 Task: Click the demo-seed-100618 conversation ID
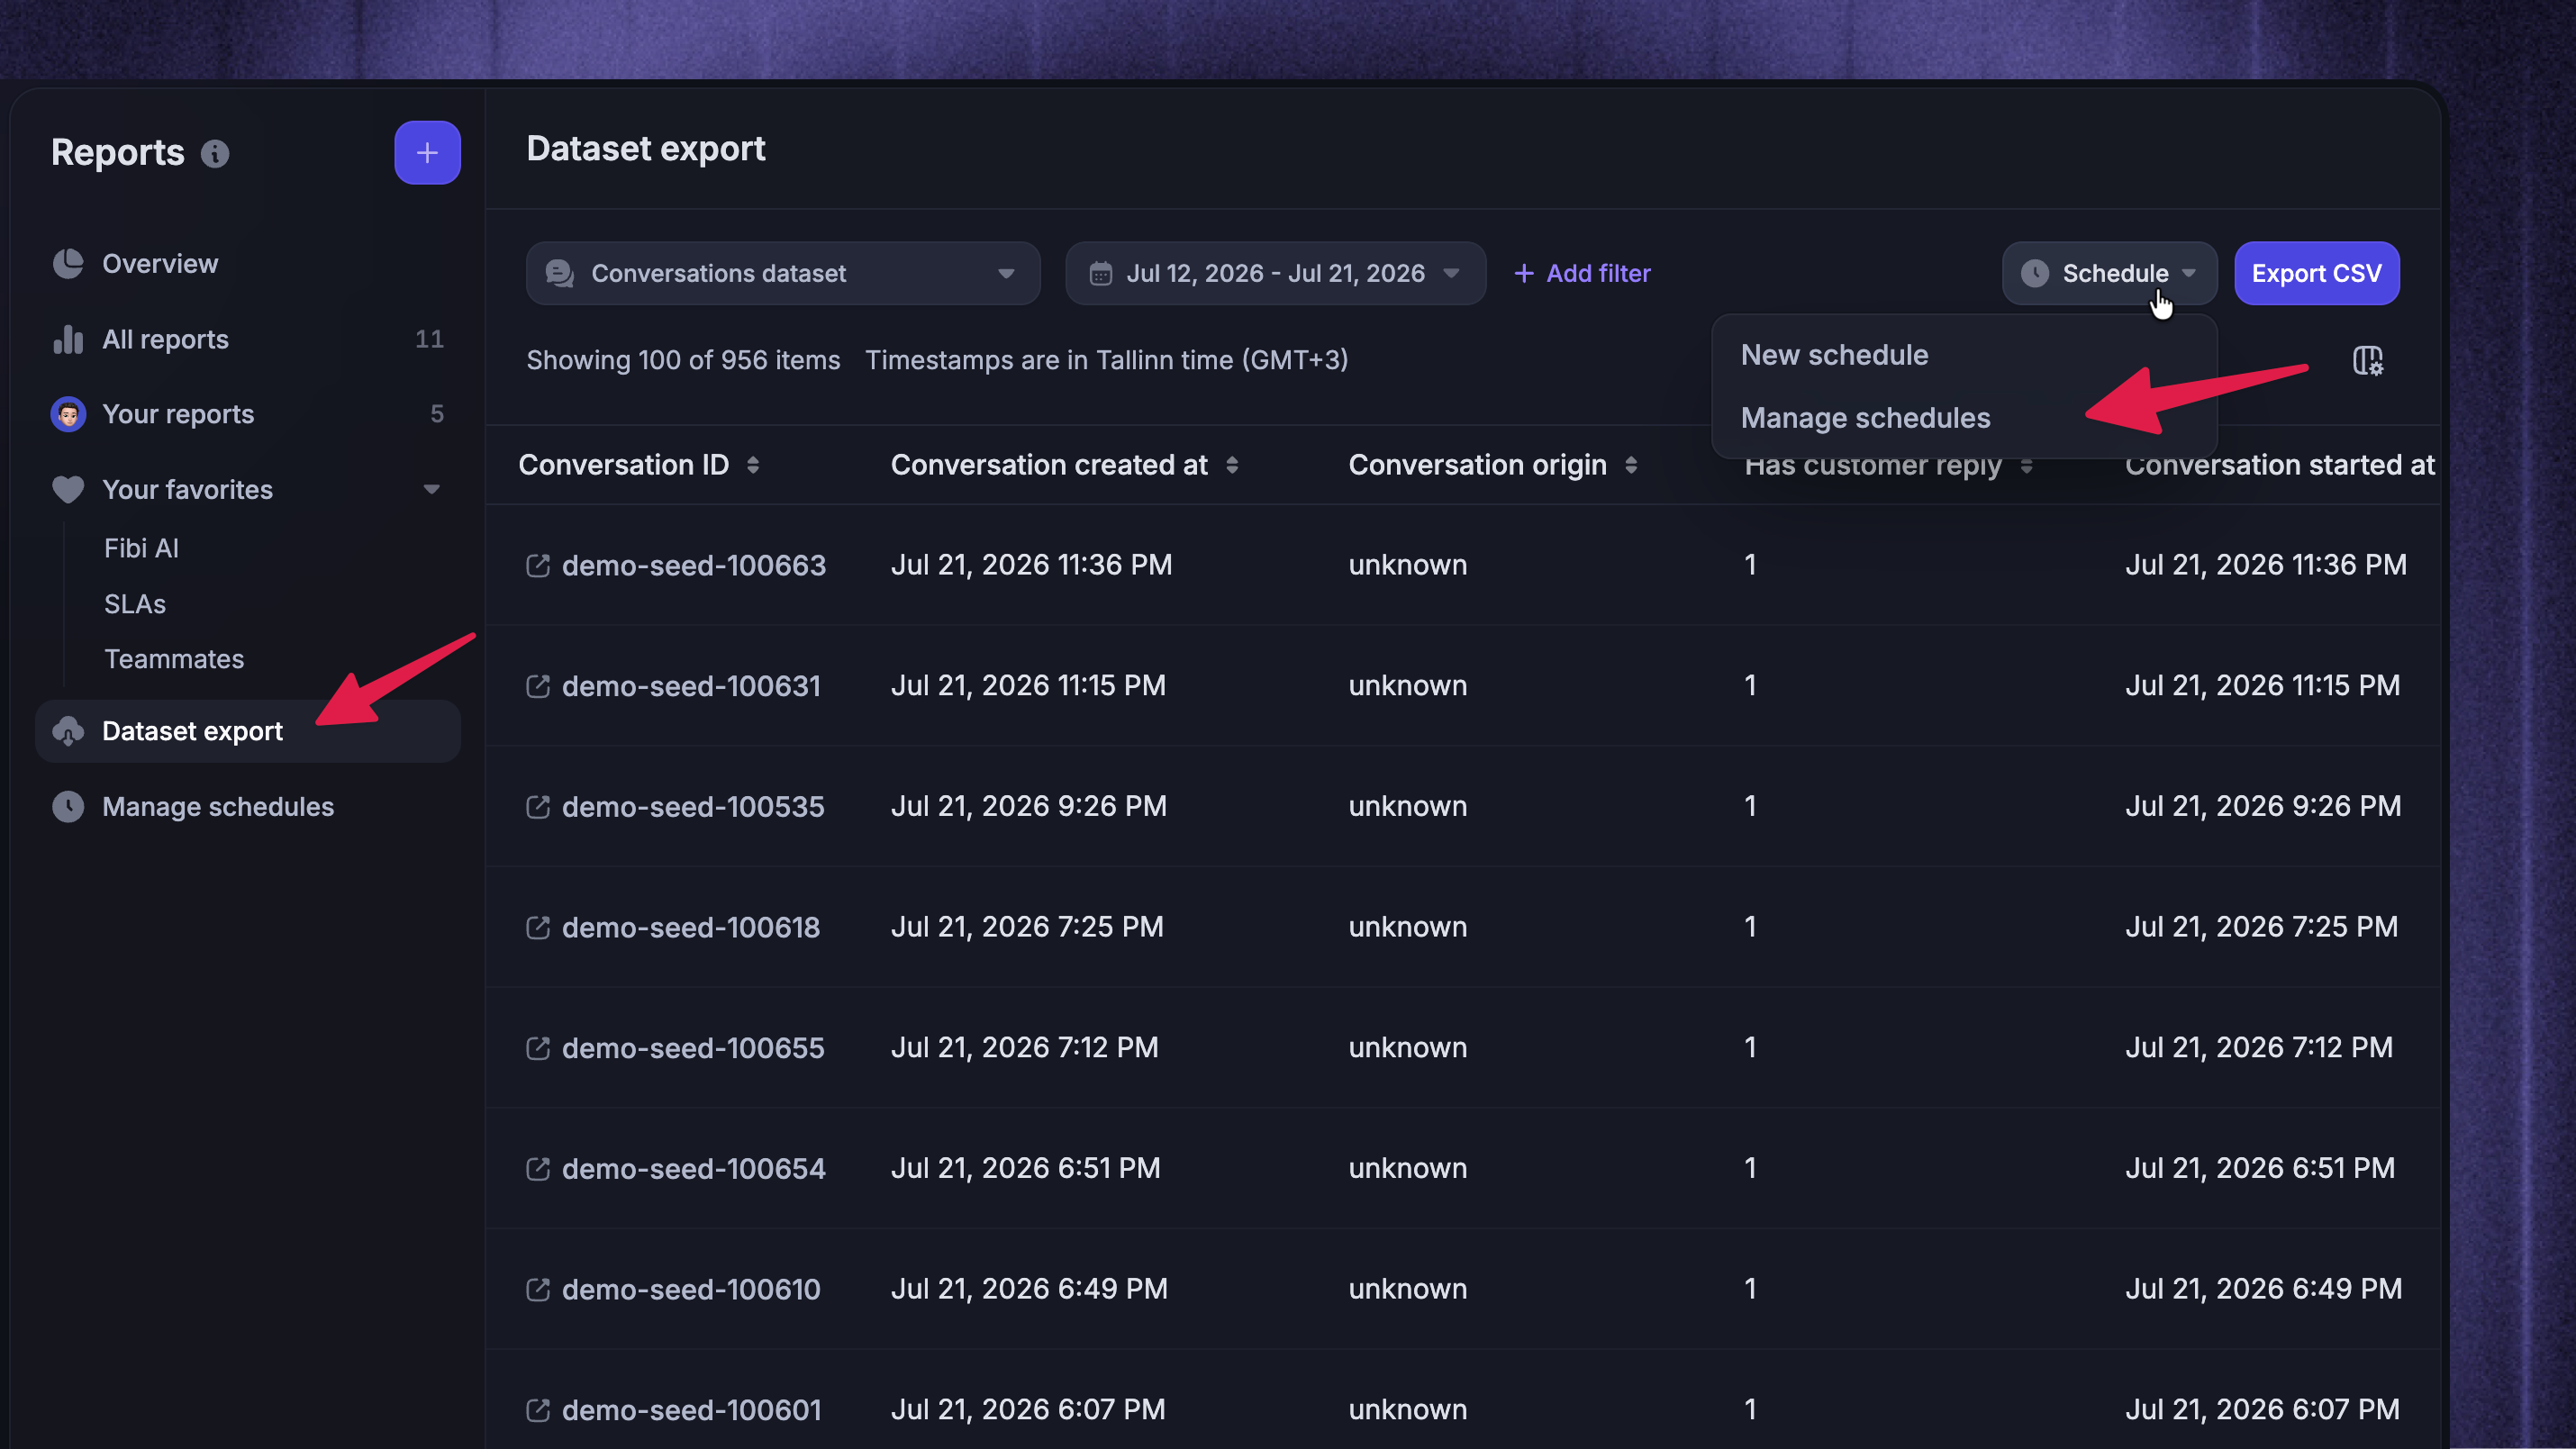[691, 927]
